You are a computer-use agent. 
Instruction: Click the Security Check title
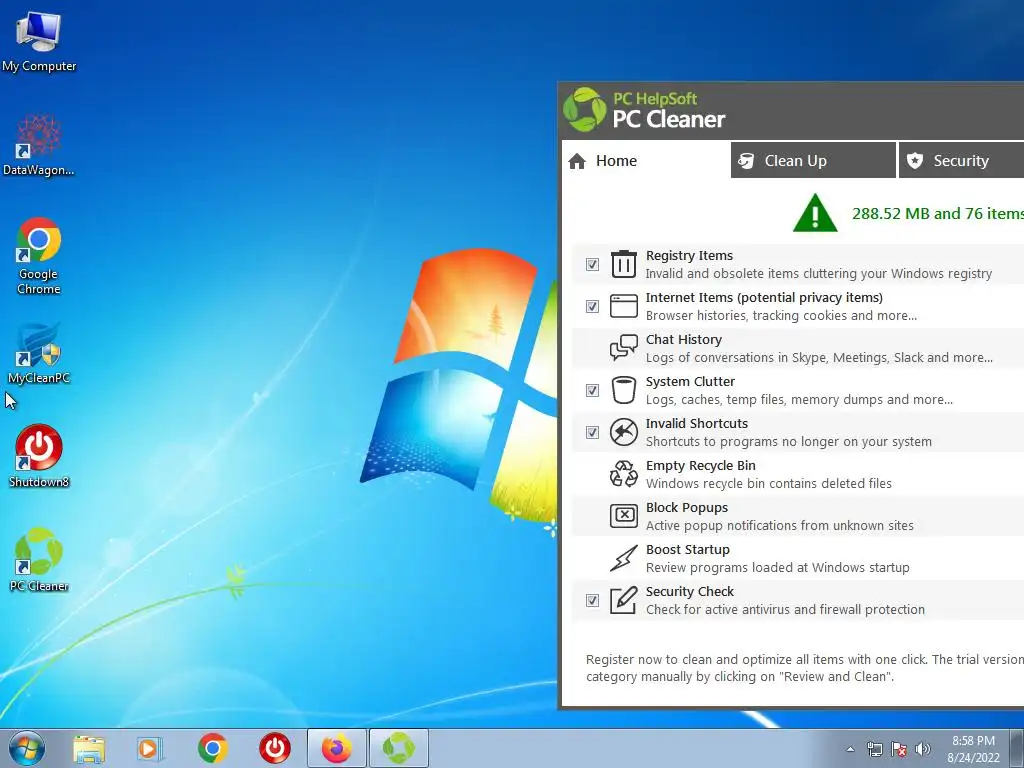690,591
